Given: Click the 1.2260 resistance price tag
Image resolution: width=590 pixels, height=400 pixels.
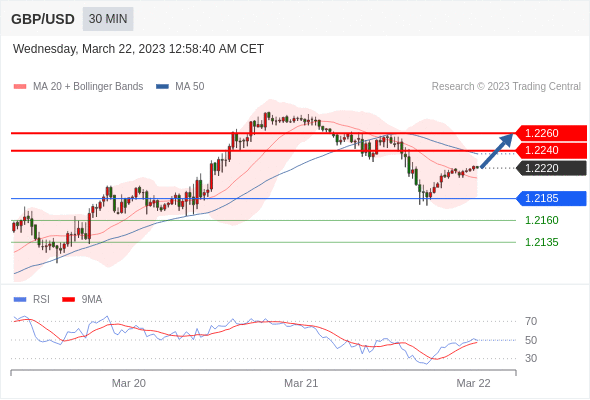Looking at the screenshot, I should (551, 133).
